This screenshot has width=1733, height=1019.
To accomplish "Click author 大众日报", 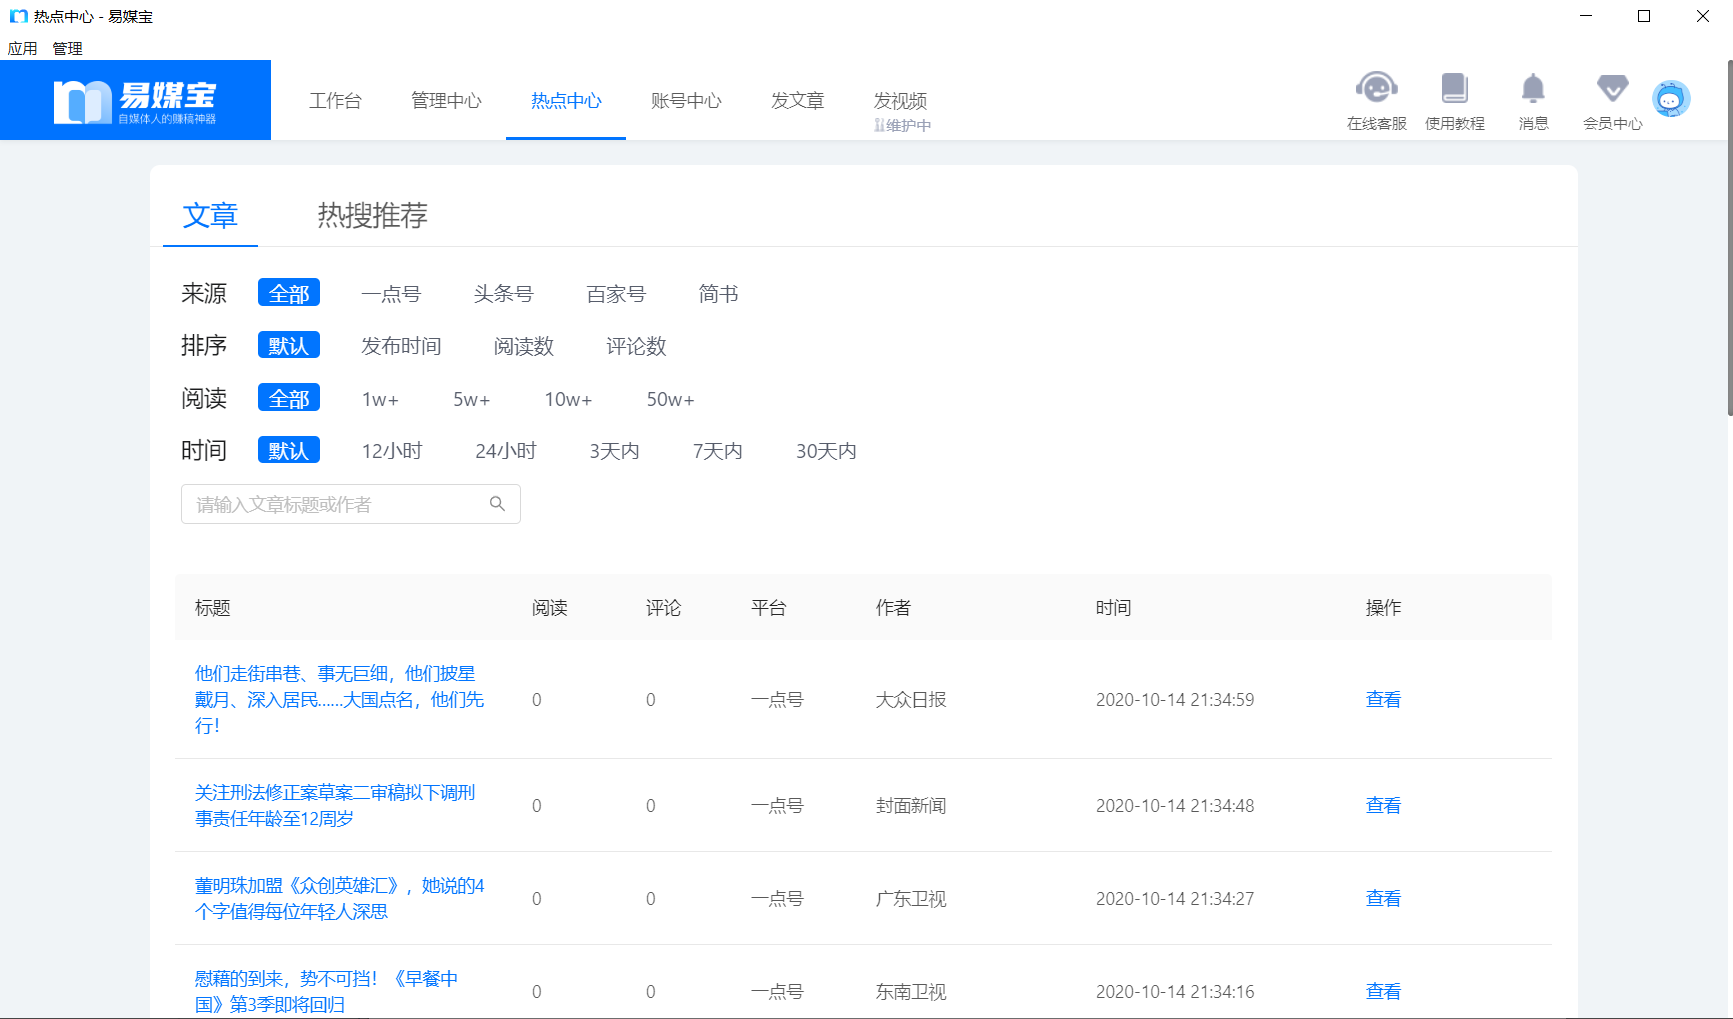I will click(x=910, y=699).
